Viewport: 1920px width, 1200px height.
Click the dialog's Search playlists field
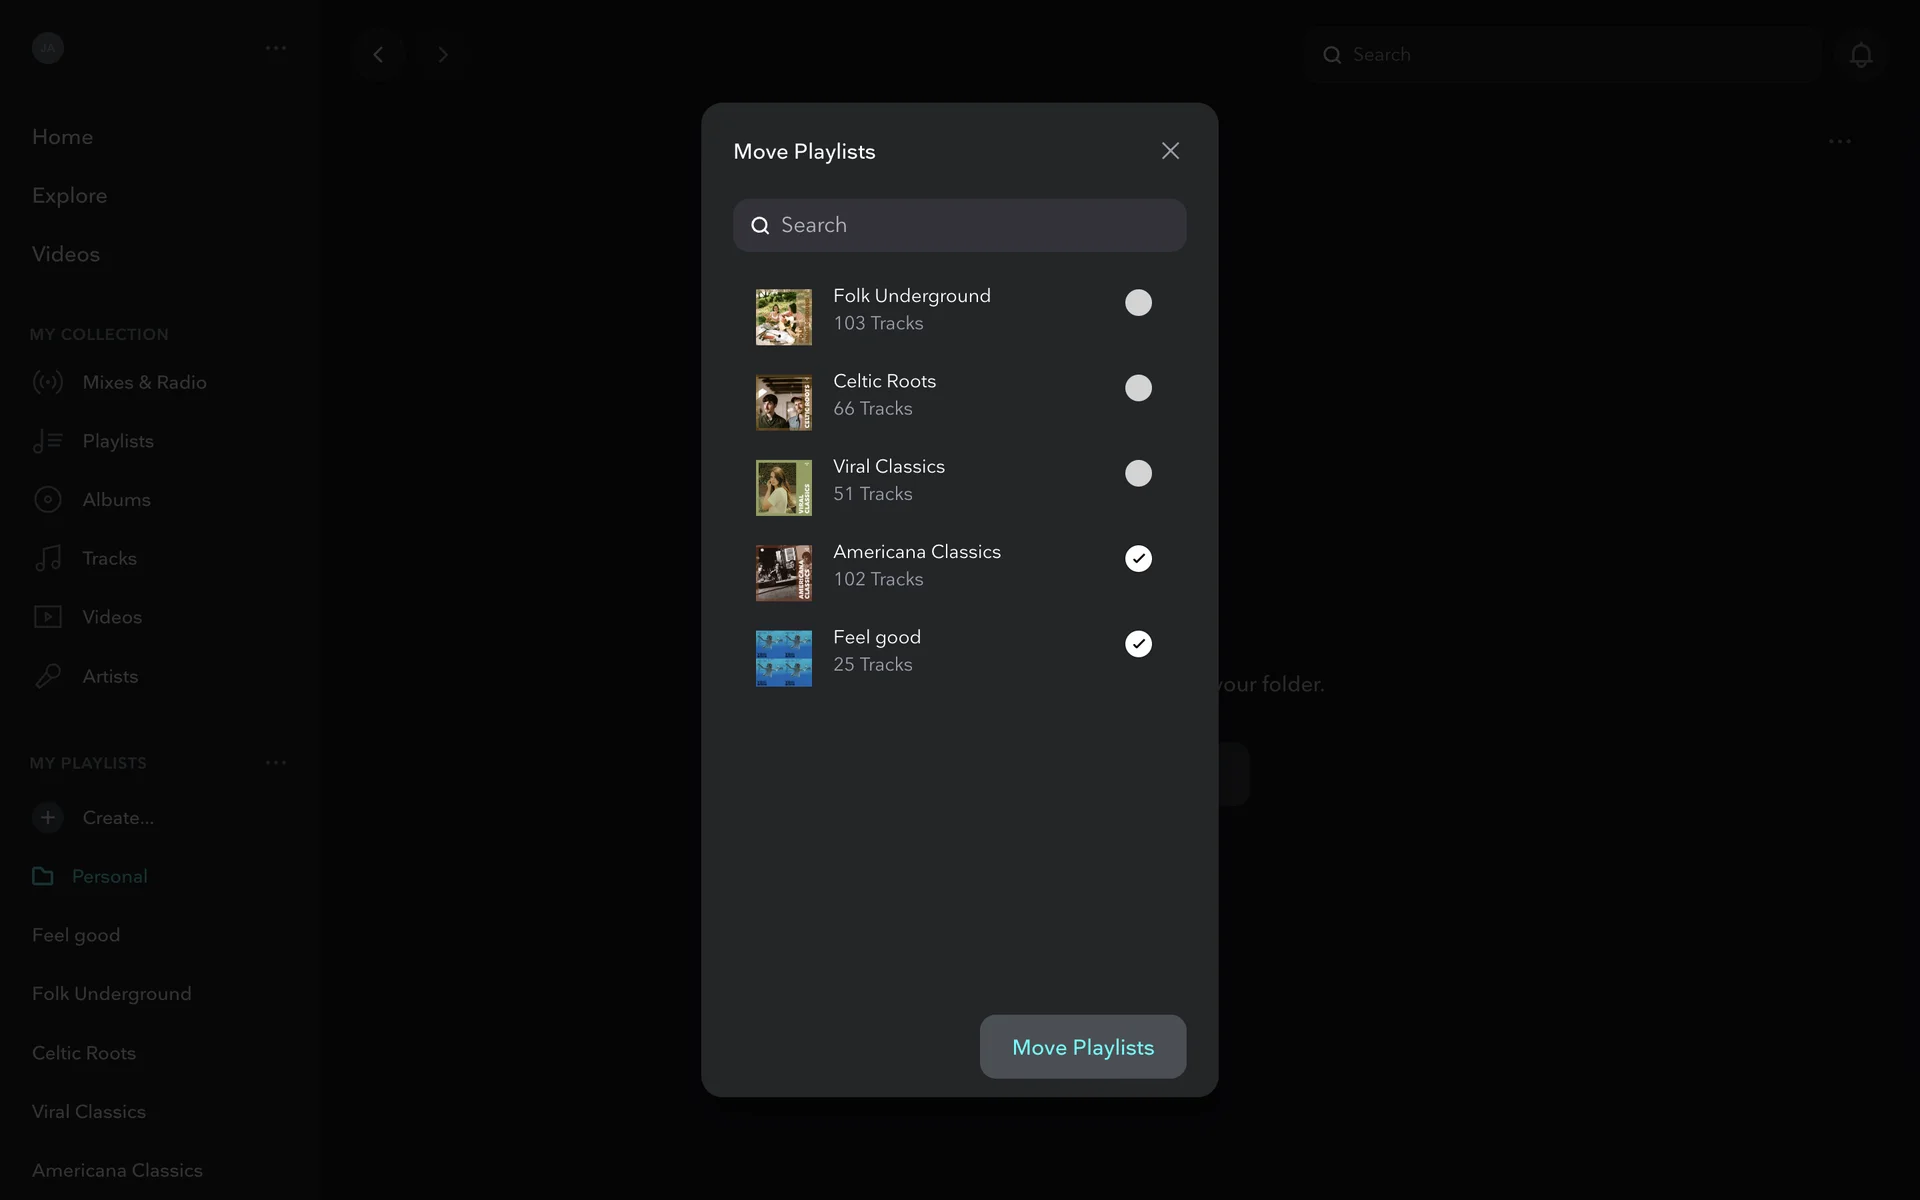[960, 225]
